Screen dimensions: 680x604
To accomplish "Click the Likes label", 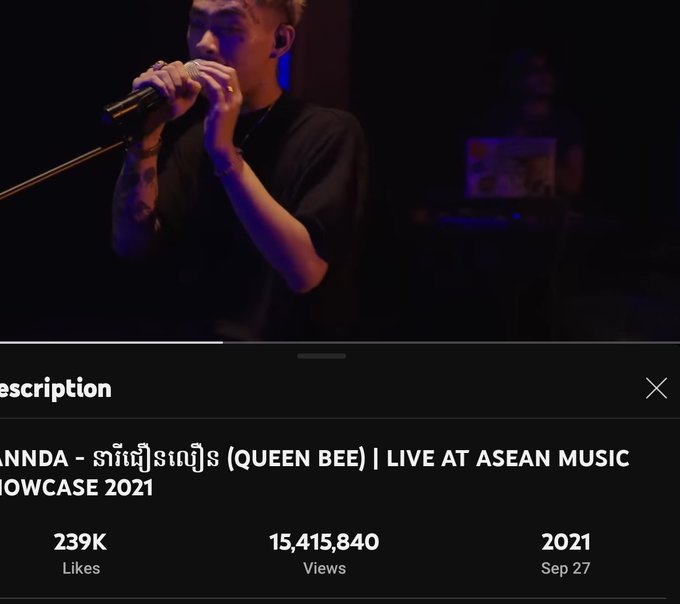I will point(81,568).
